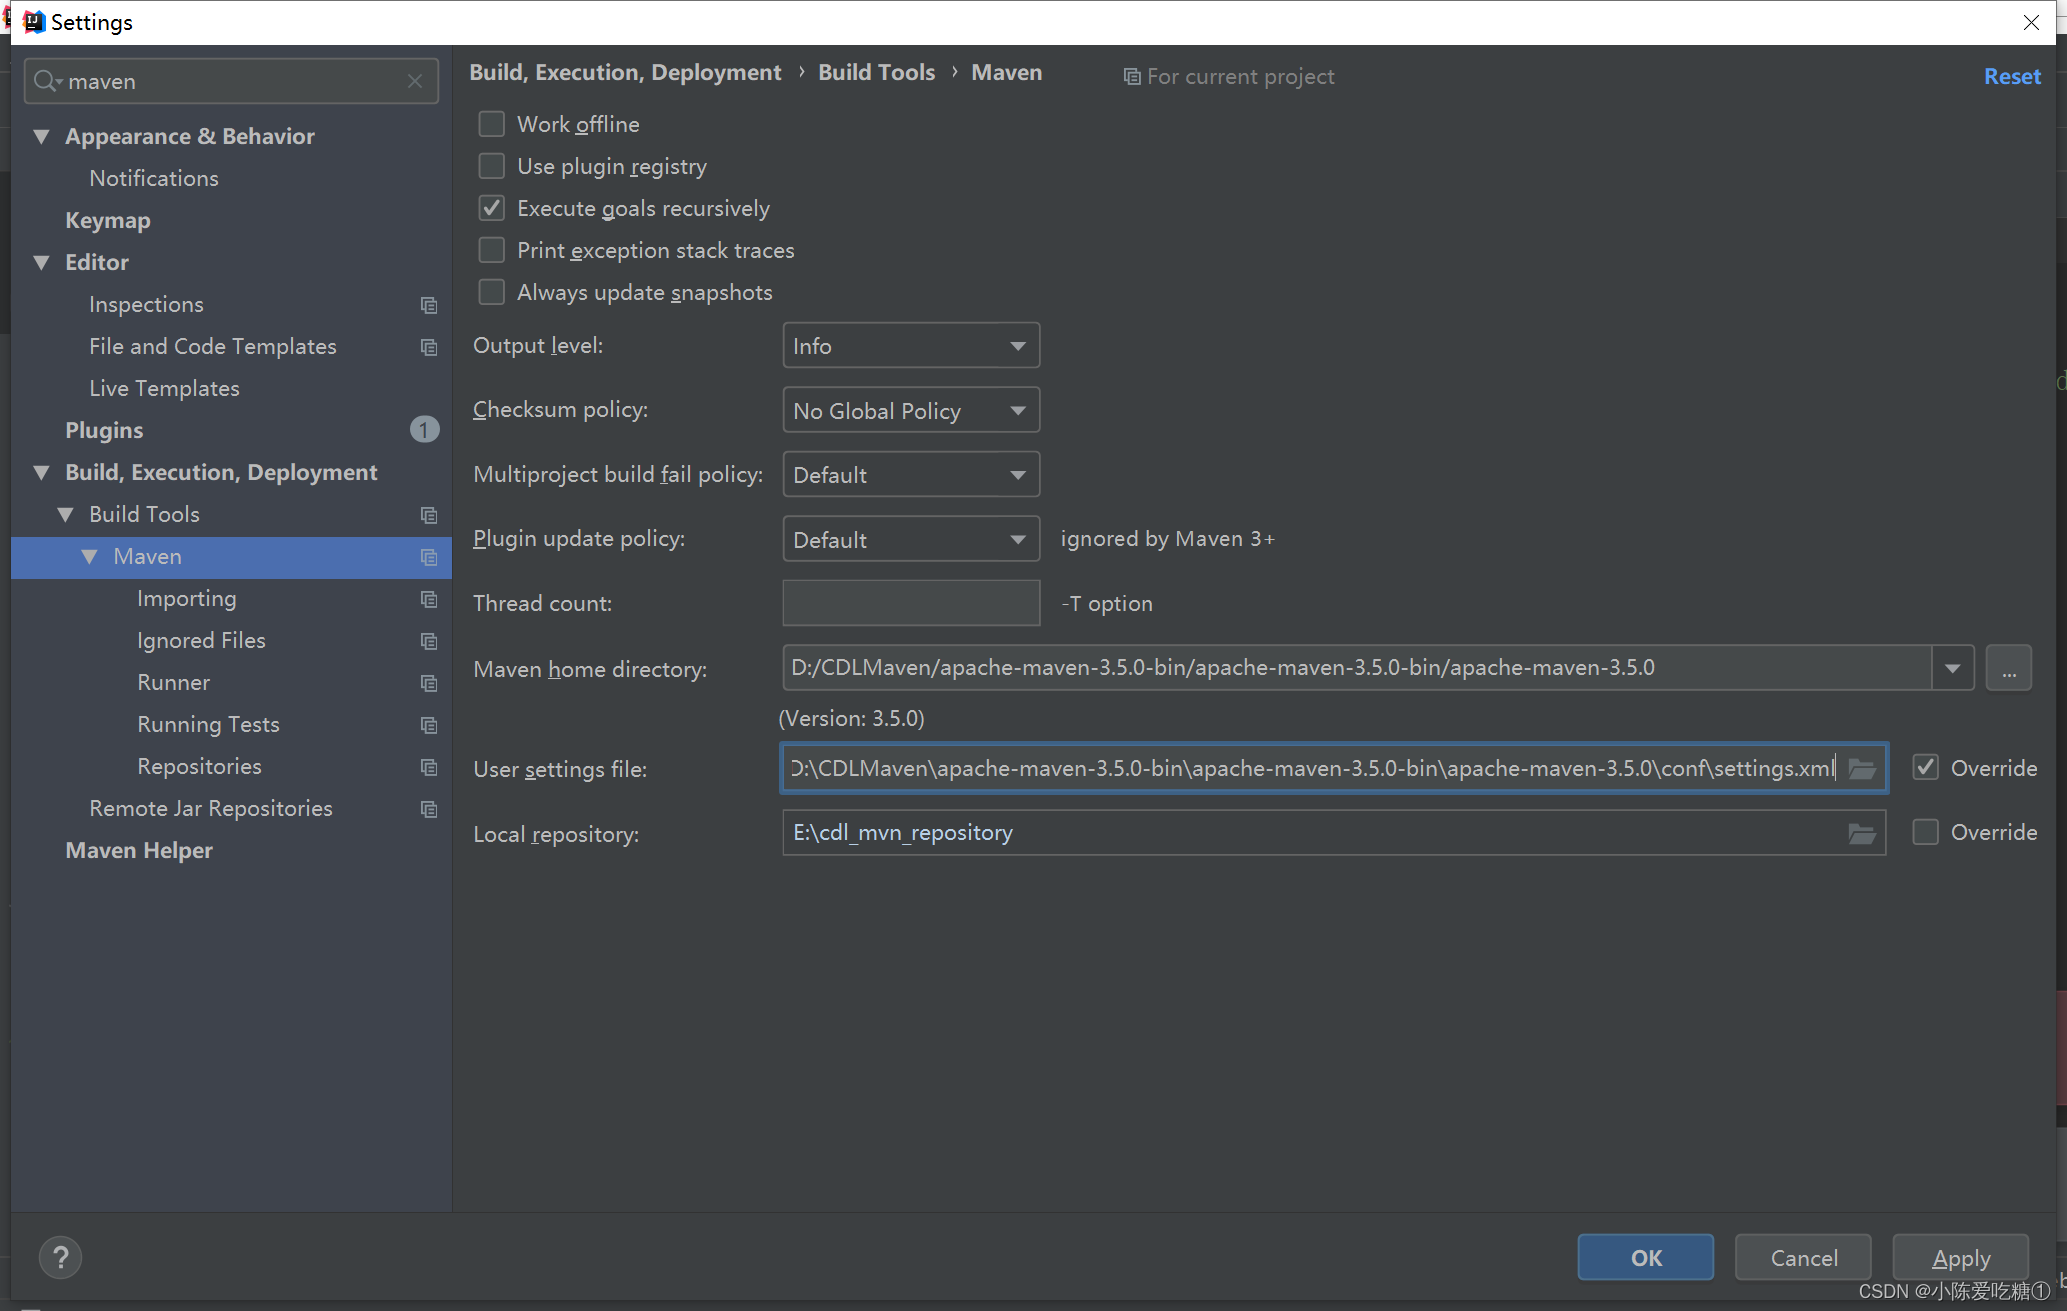The image size is (2067, 1311).
Task: Click the folder icon in Local repository field
Action: (1861, 833)
